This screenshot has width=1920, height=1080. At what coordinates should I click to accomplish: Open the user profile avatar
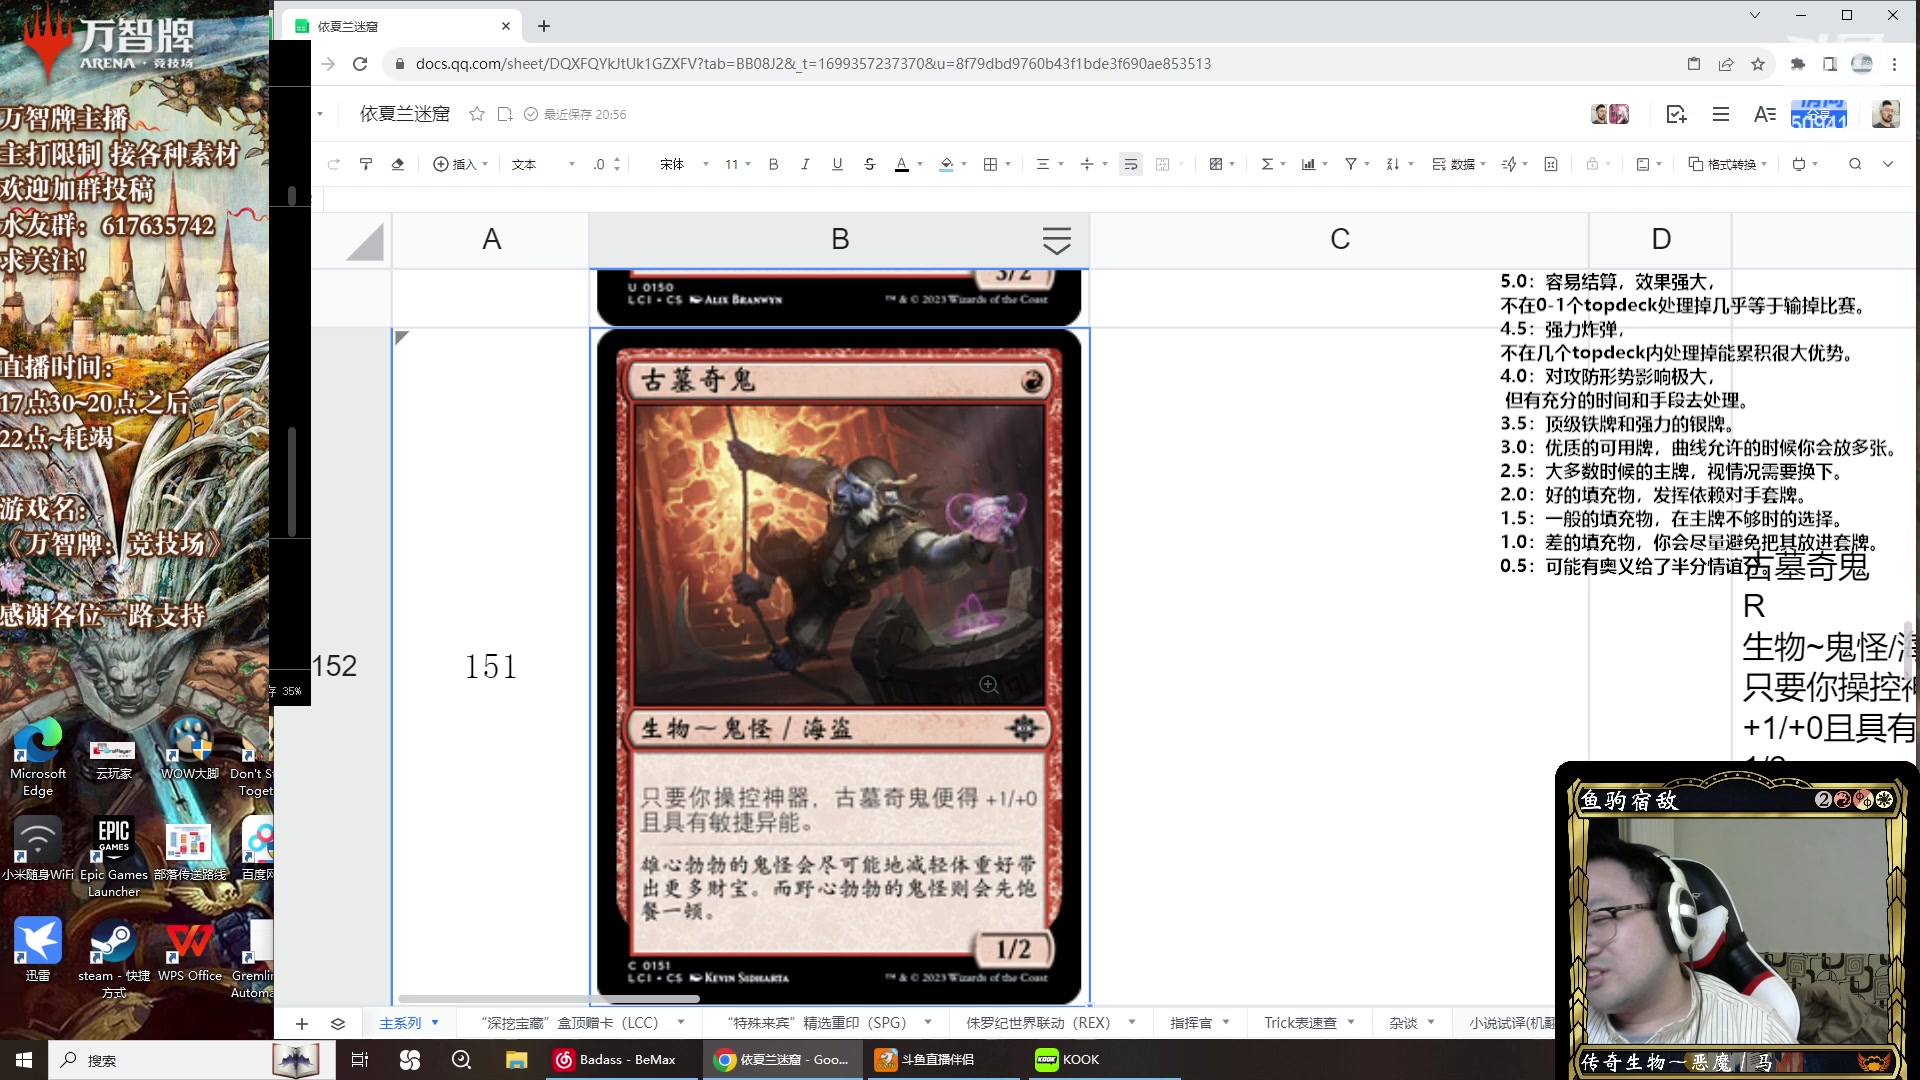pyautogui.click(x=1886, y=114)
